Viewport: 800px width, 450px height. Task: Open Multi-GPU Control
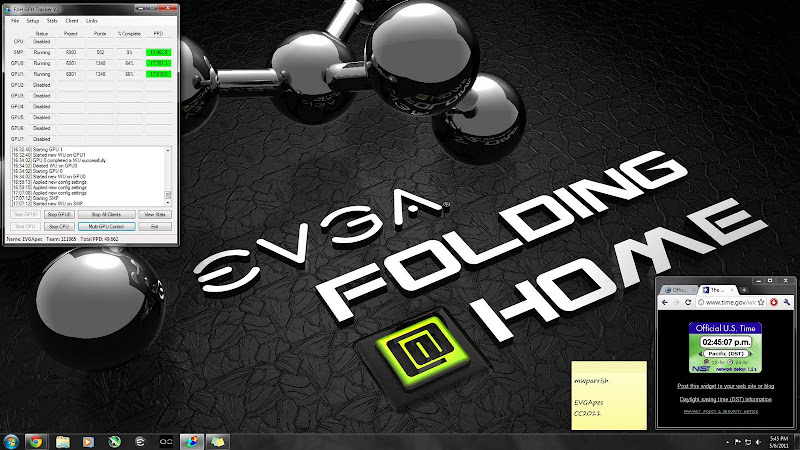click(107, 226)
